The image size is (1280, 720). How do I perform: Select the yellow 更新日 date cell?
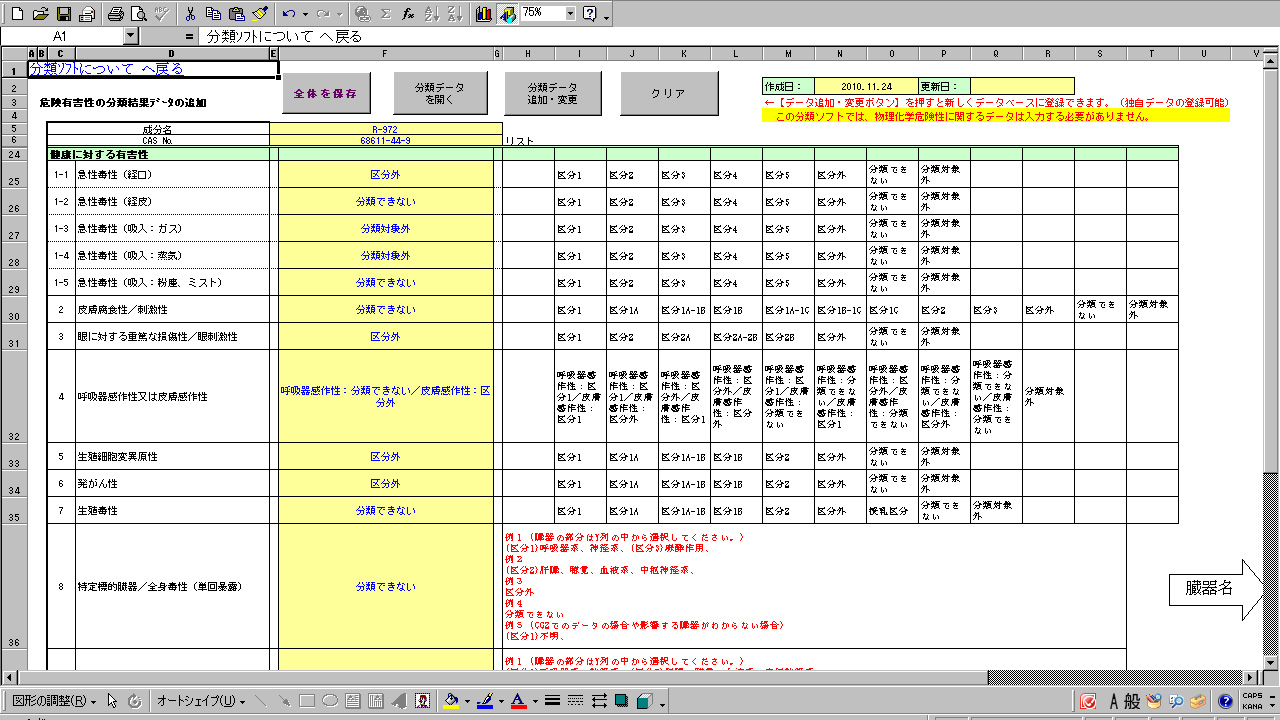[1022, 86]
